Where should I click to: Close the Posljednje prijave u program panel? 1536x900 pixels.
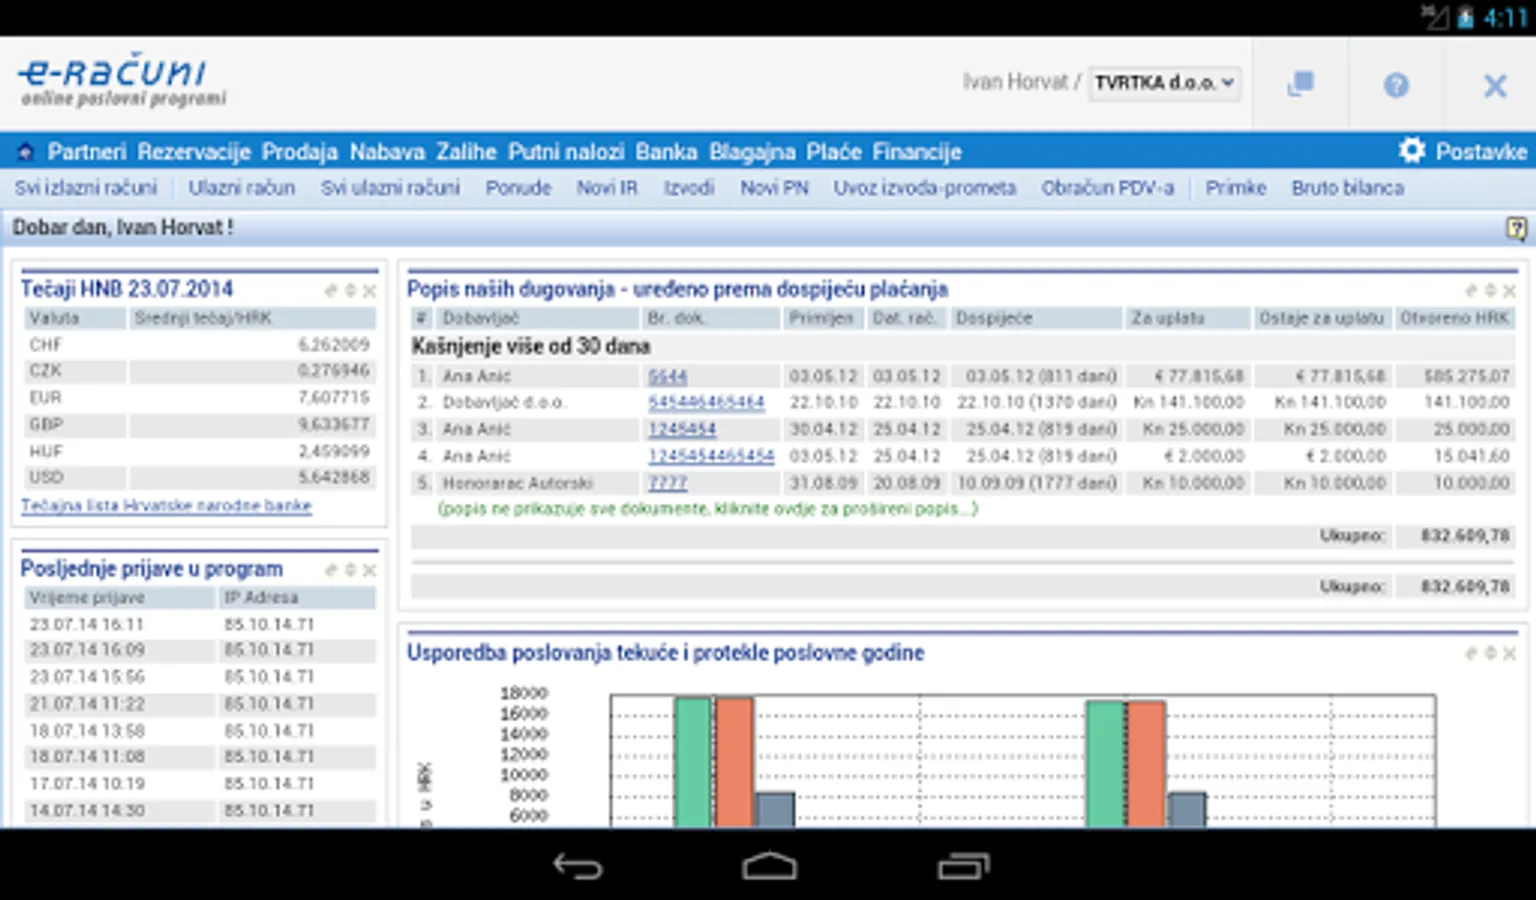coord(369,570)
